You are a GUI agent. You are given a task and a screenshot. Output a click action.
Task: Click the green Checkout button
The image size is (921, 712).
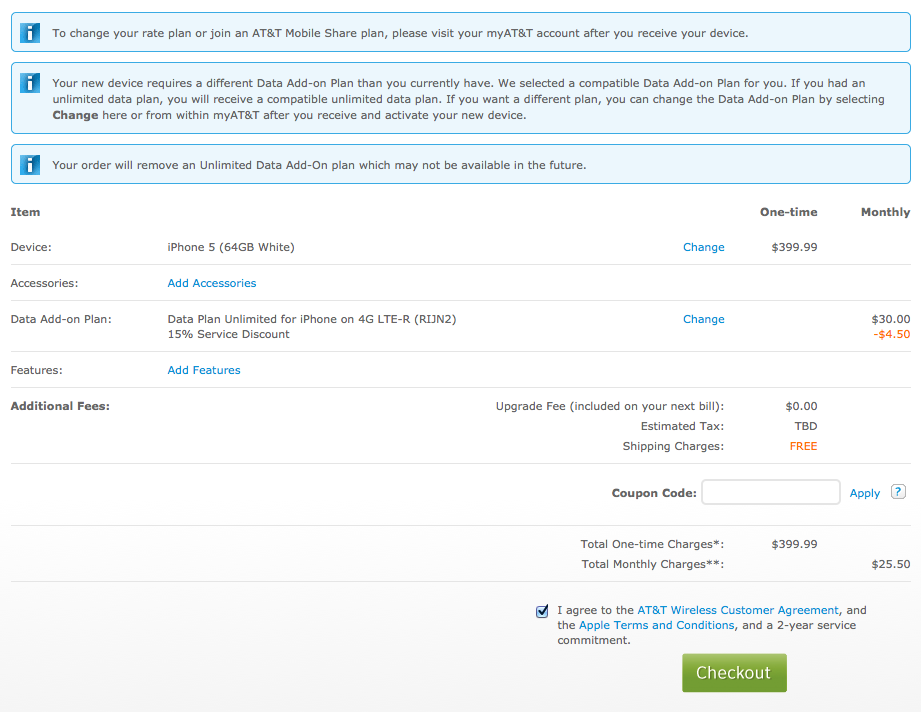tap(734, 673)
